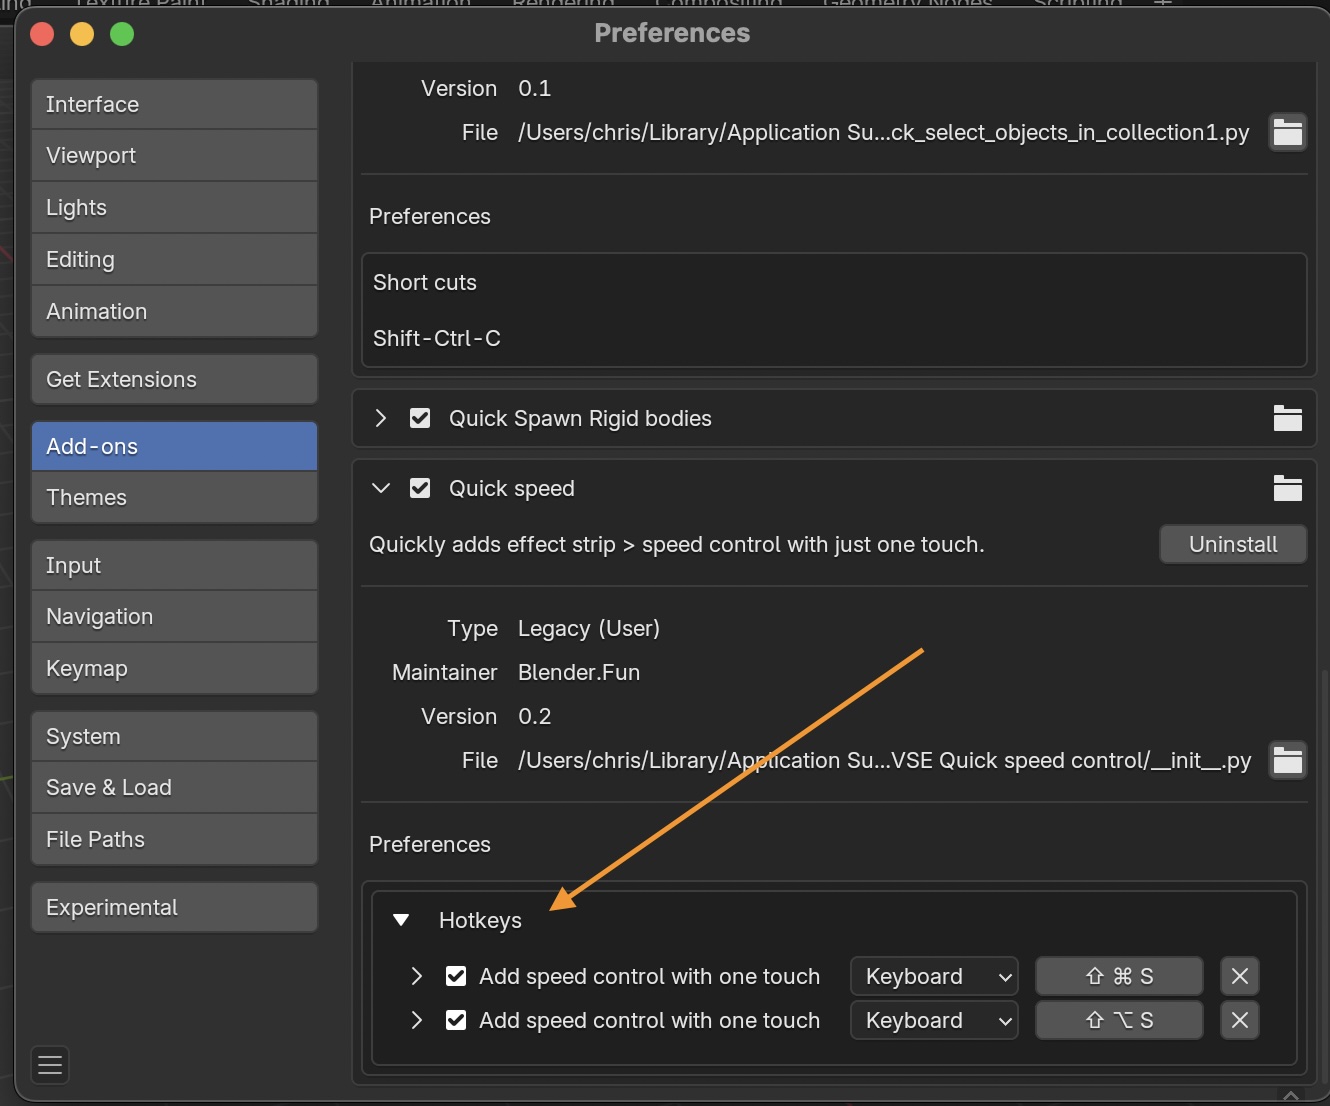Switch to the File Paths tab
This screenshot has height=1106, width=1330.
pos(174,839)
